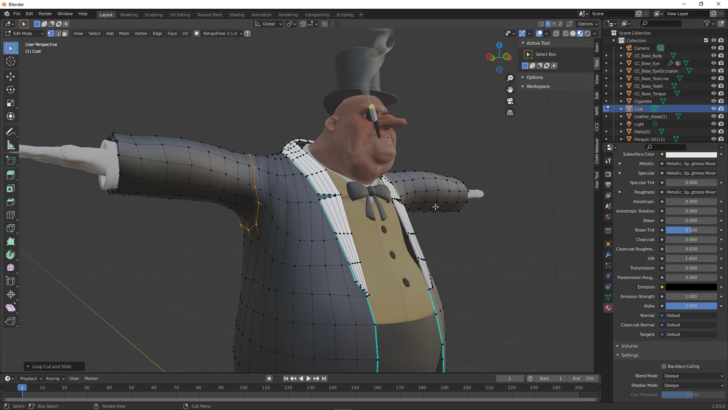The height and width of the screenshot is (410, 728).
Task: Click the Rotate tool icon
Action: (x=11, y=90)
